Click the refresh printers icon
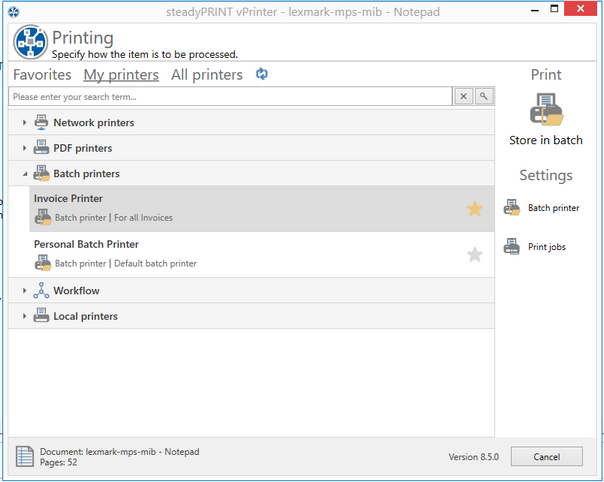Image resolution: width=604 pixels, height=482 pixels. coord(262,74)
